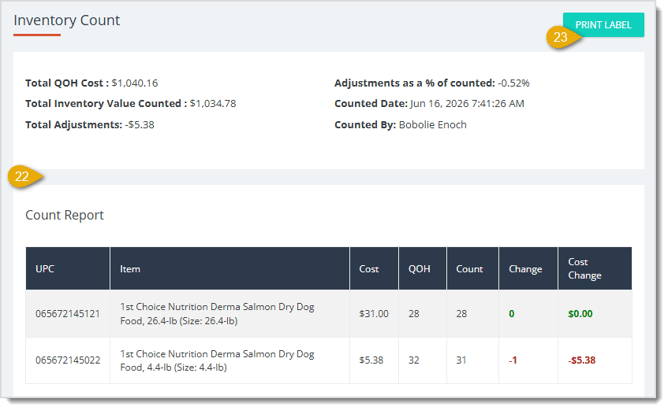Click the Counted By name Bobolie Enoch
This screenshot has width=668, height=410.
point(432,125)
